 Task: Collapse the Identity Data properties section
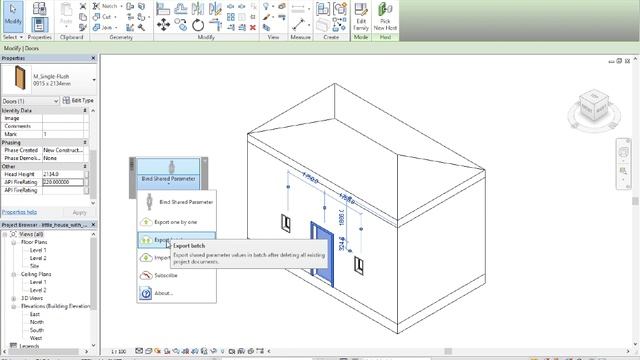tap(85, 111)
